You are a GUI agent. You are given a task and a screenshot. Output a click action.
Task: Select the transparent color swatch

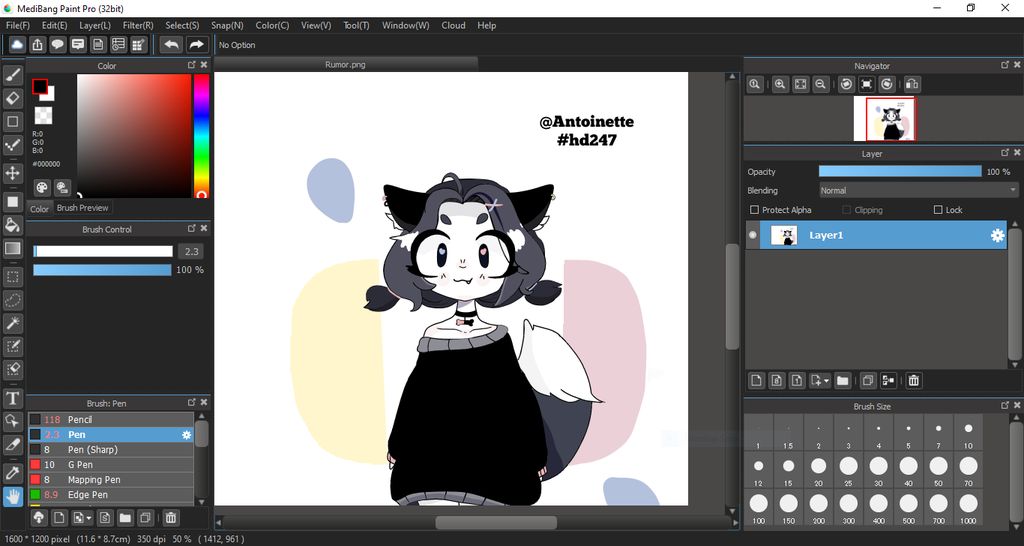coord(43,116)
